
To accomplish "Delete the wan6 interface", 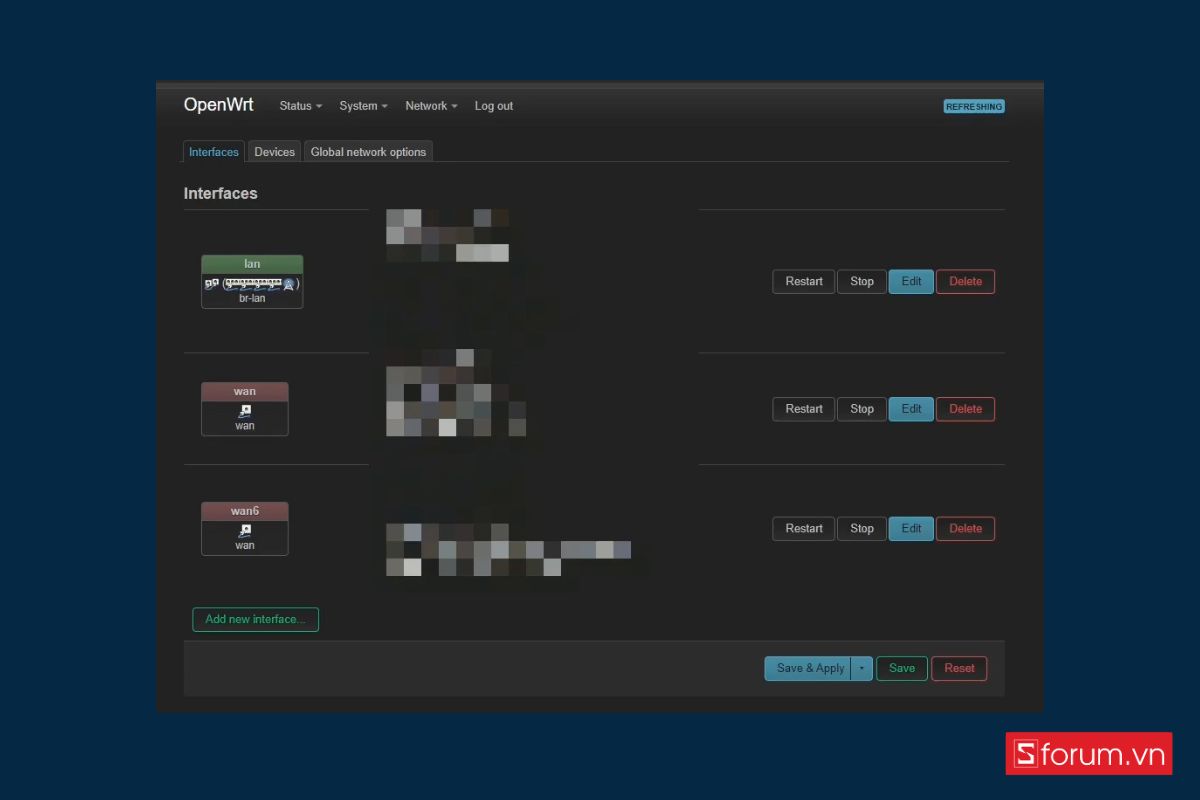I will [x=966, y=529].
